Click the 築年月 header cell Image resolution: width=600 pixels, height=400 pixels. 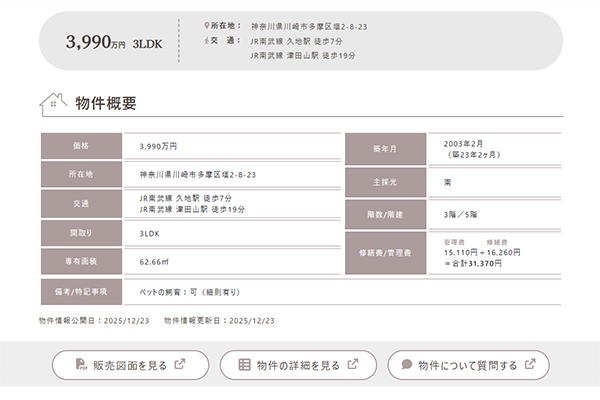pos(385,149)
